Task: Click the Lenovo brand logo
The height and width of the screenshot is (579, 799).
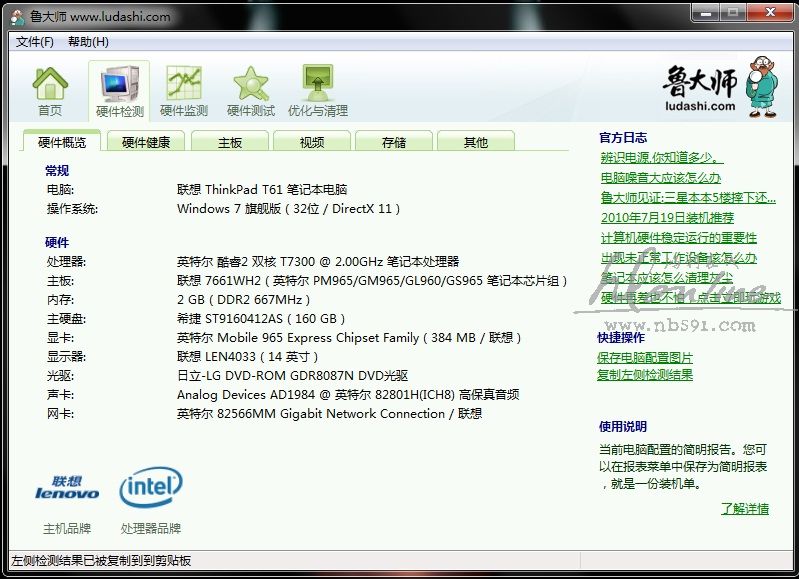Action: pyautogui.click(x=67, y=487)
